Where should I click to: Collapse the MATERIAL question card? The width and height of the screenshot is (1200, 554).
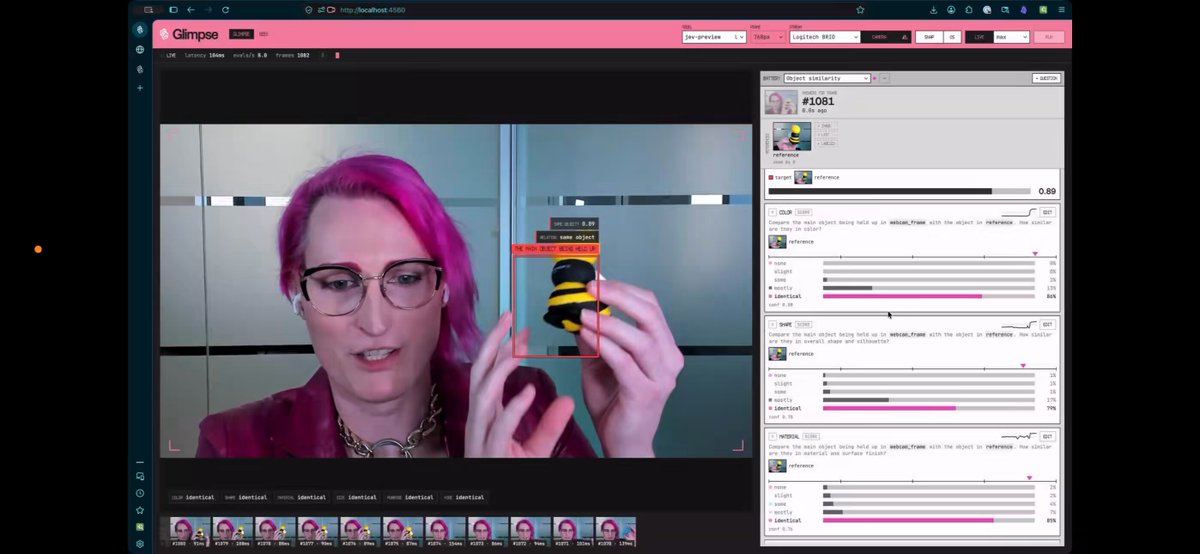(x=772, y=436)
